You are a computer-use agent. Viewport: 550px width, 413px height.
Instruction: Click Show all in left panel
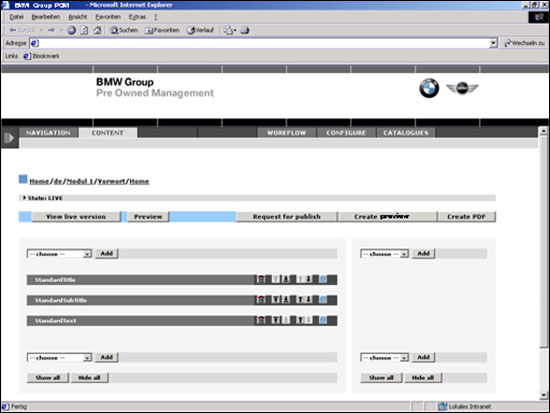tap(48, 378)
